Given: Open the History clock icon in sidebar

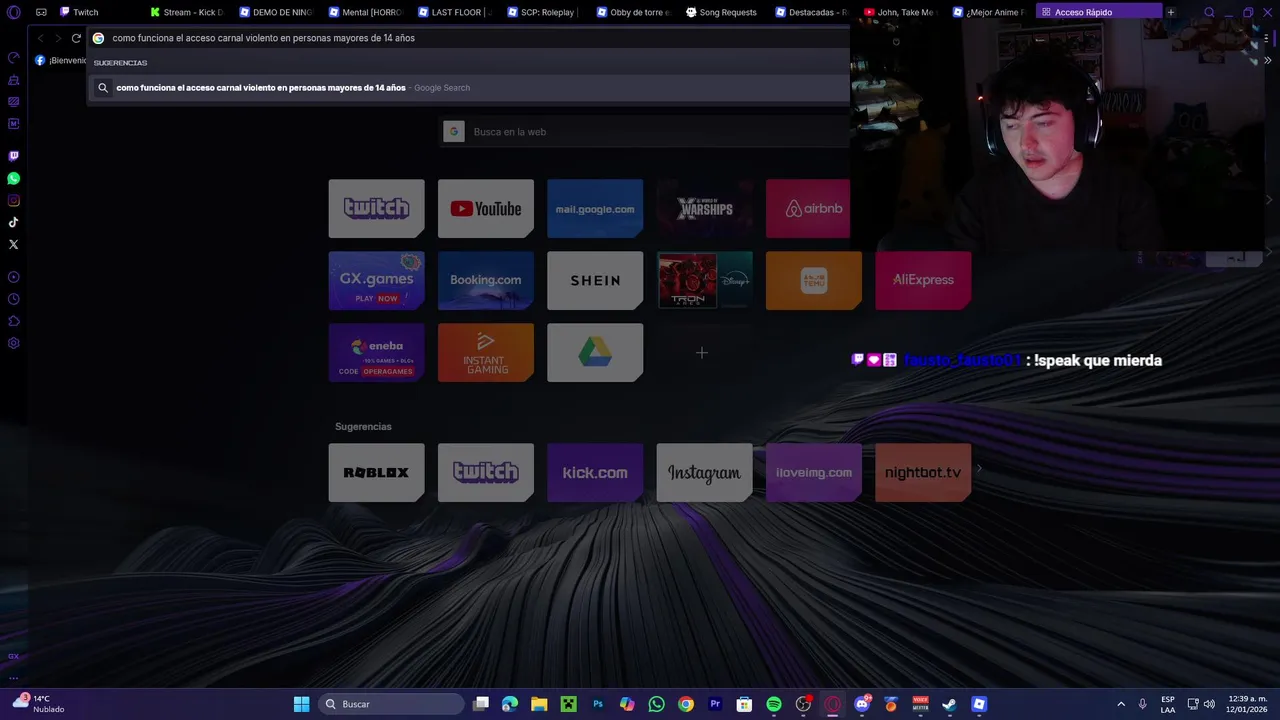Looking at the screenshot, I should 14,299.
